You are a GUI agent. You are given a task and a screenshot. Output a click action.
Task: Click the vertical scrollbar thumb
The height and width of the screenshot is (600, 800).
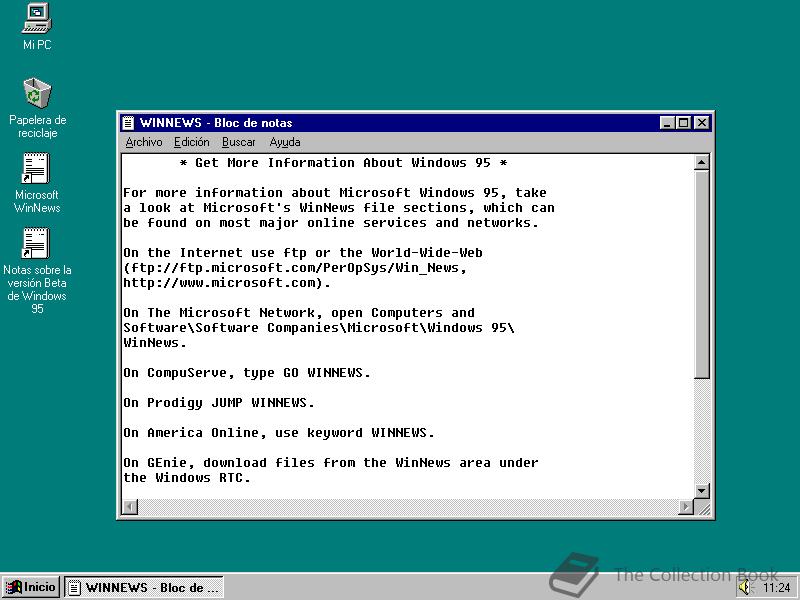pos(702,274)
